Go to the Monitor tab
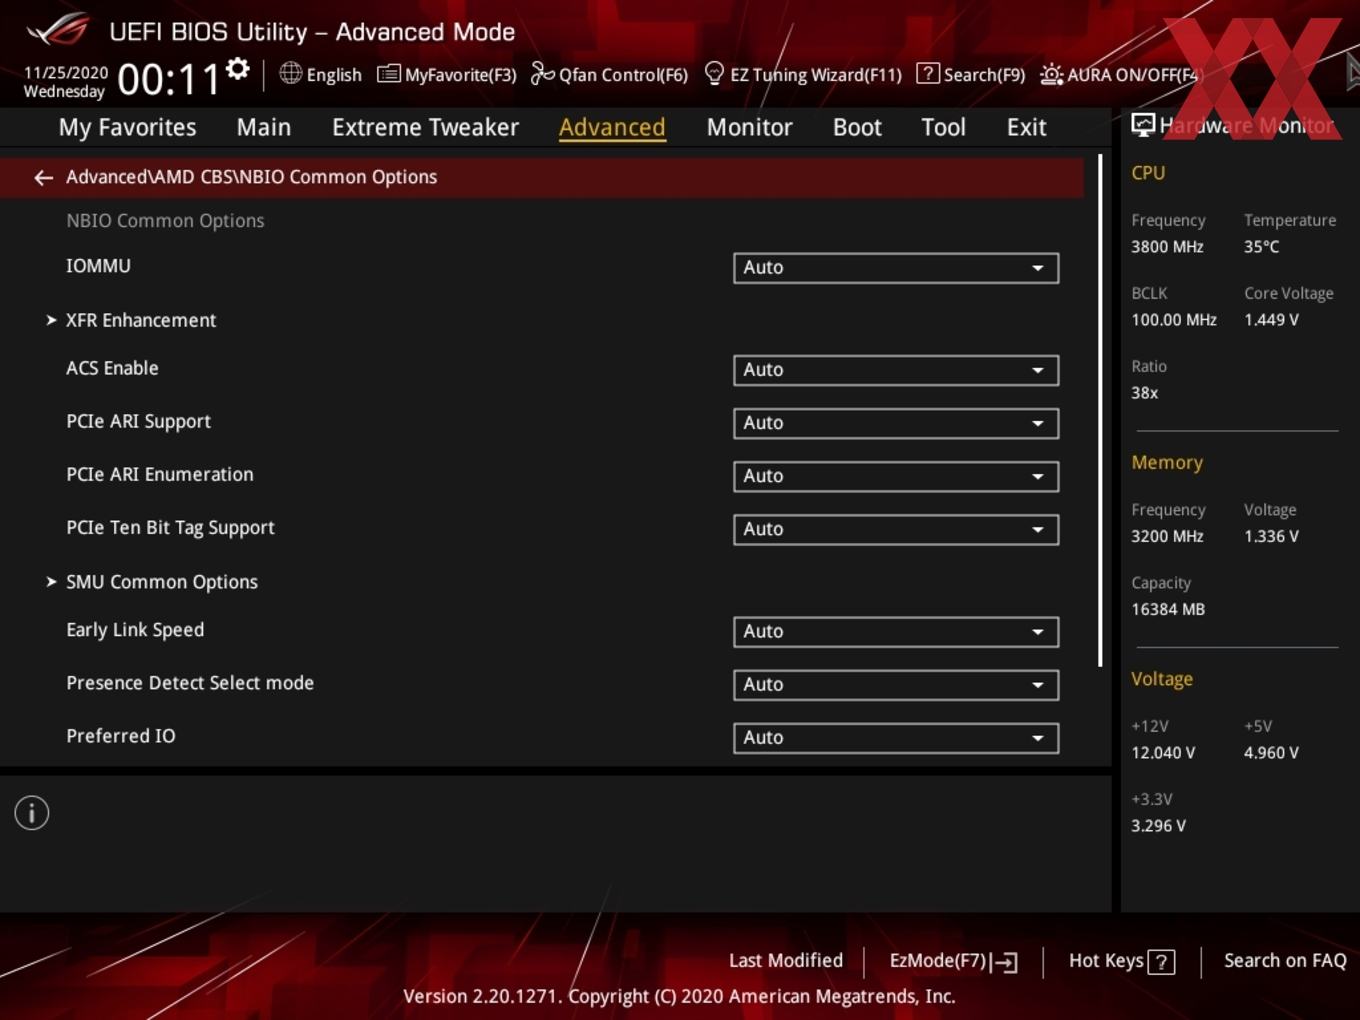The image size is (1360, 1020). click(x=749, y=127)
